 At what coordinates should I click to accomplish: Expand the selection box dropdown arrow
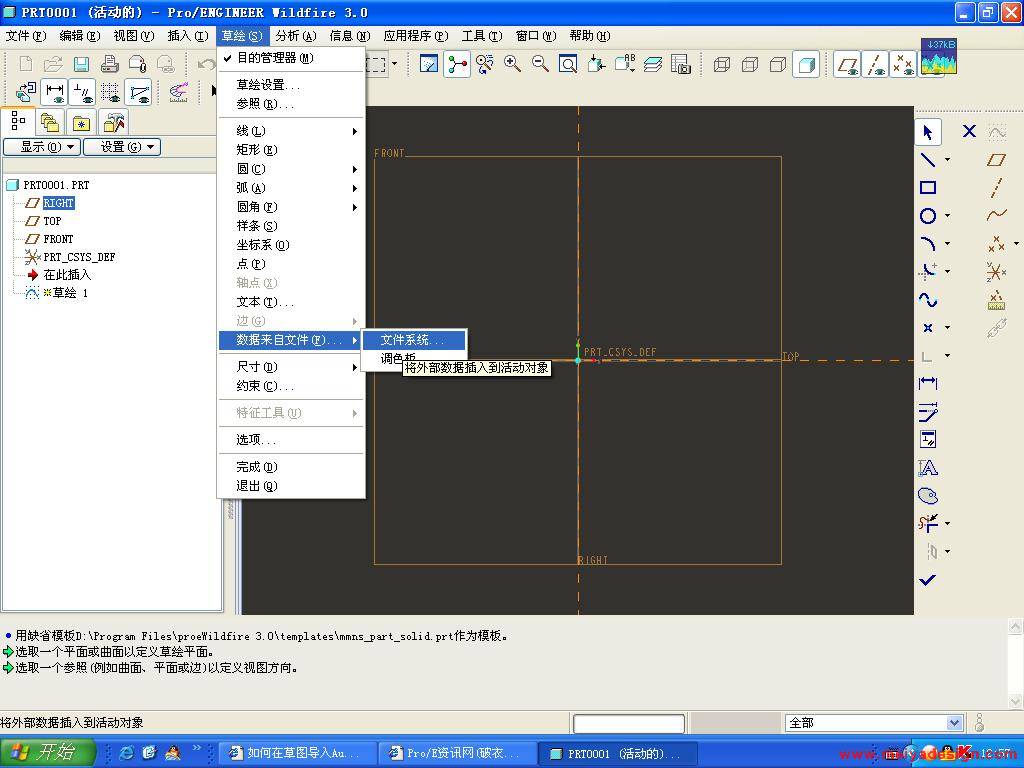[394, 64]
